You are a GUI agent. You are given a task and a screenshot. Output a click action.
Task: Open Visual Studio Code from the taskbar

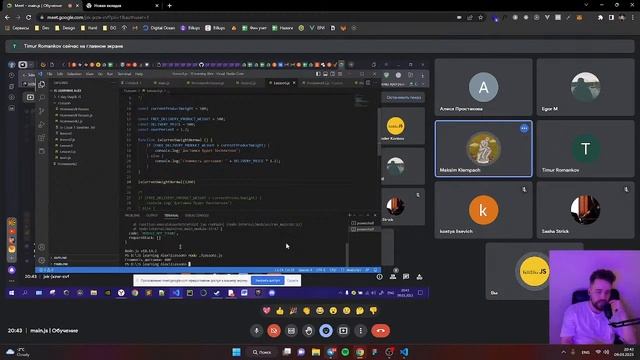(404, 352)
